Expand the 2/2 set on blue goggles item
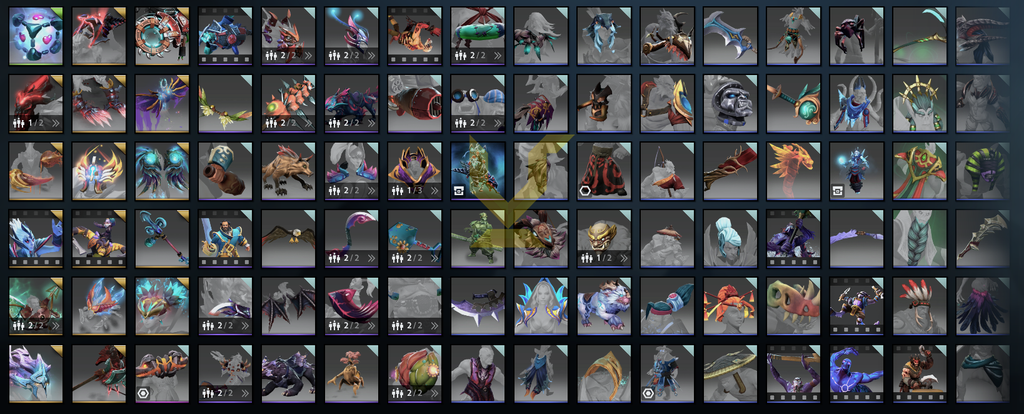Screen dimensions: 1024x414 [498, 123]
